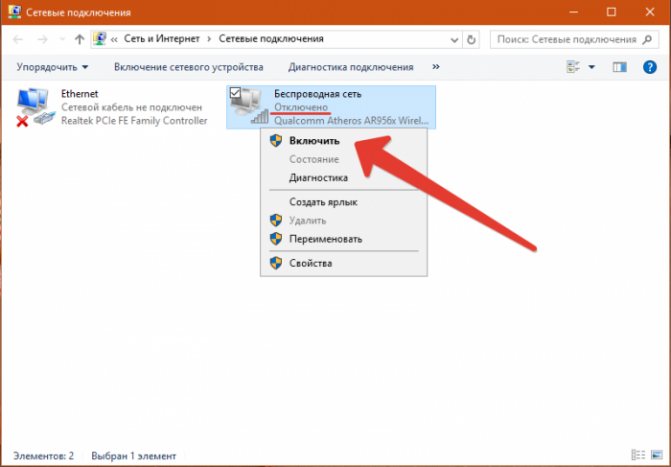
Task: Choose Переименовать in context menu
Action: pos(325,239)
